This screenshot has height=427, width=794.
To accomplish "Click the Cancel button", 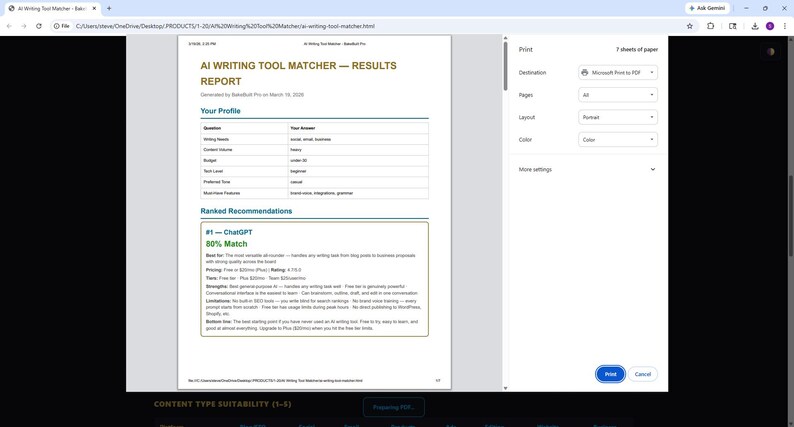I will (643, 374).
